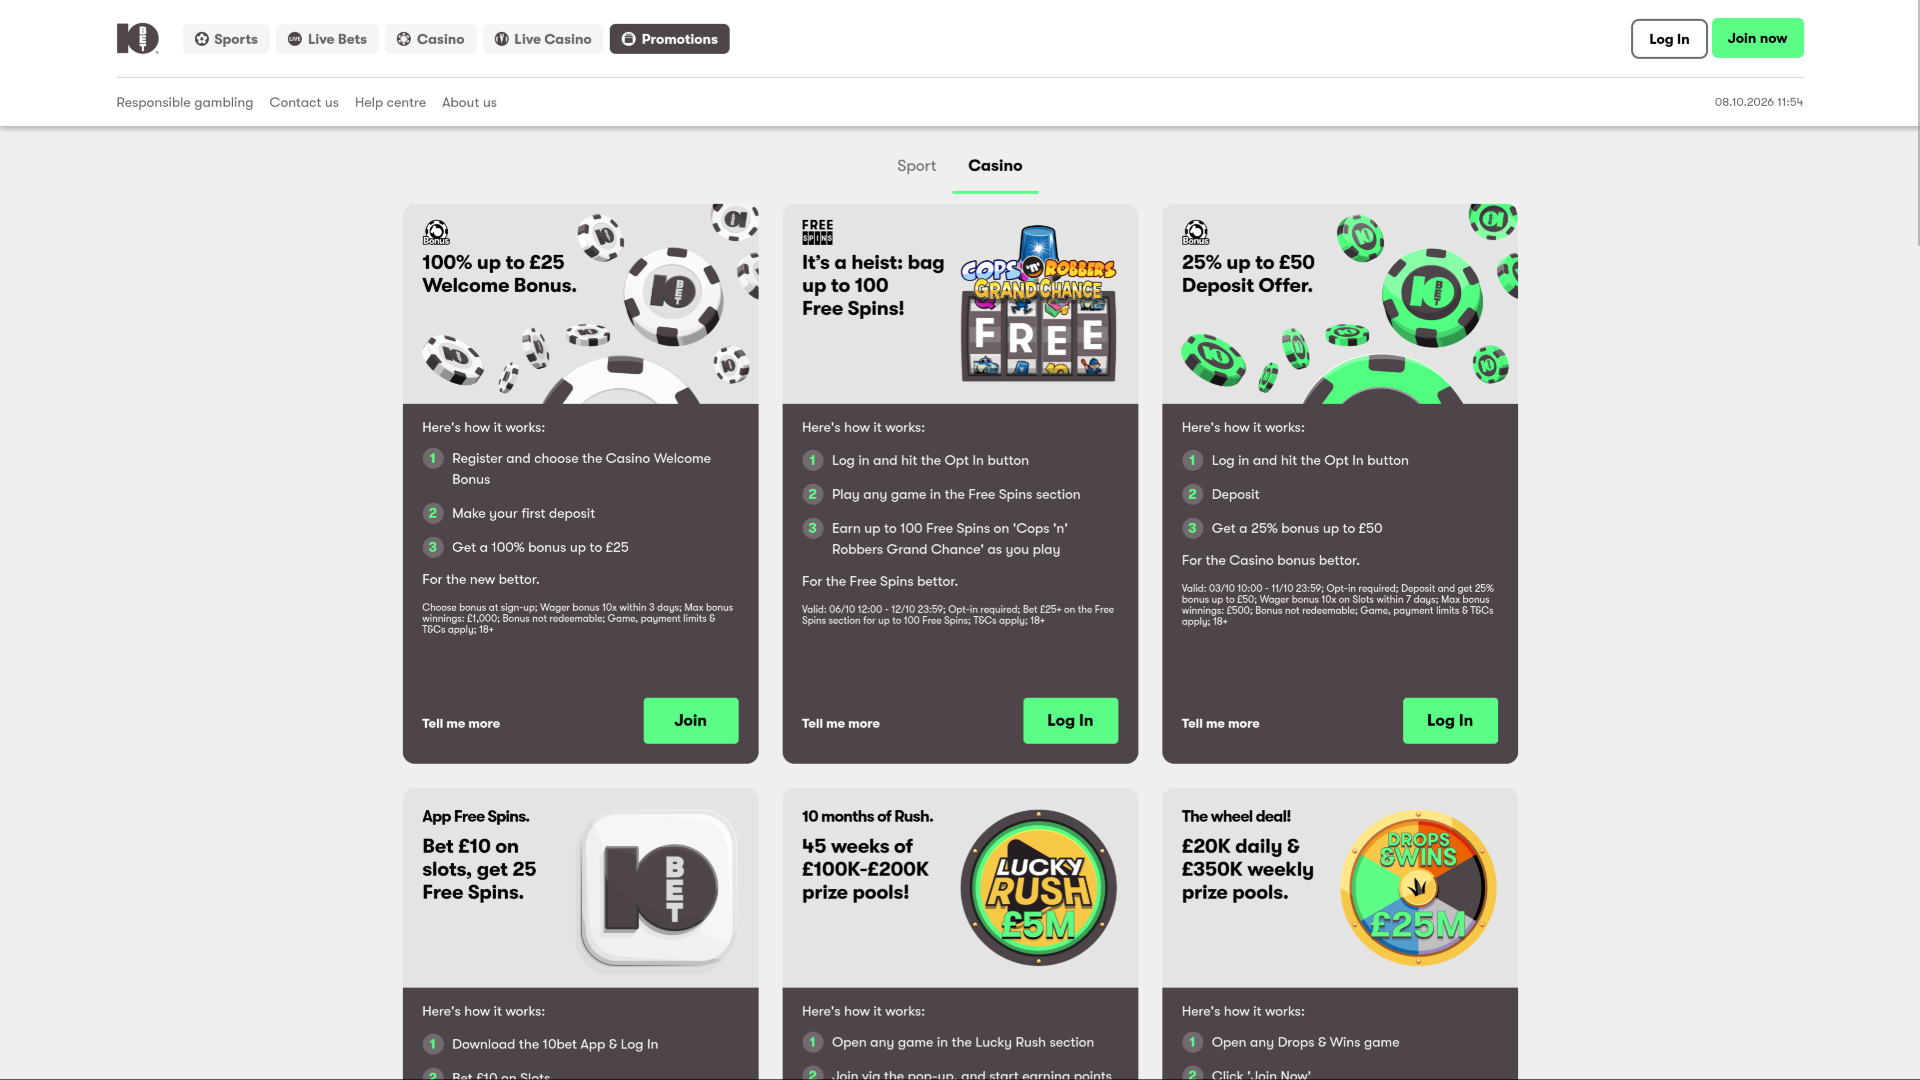Click '45 weeks of £100K-£200K prize pools!' heading
Screen dimensions: 1920x1080
865,870
